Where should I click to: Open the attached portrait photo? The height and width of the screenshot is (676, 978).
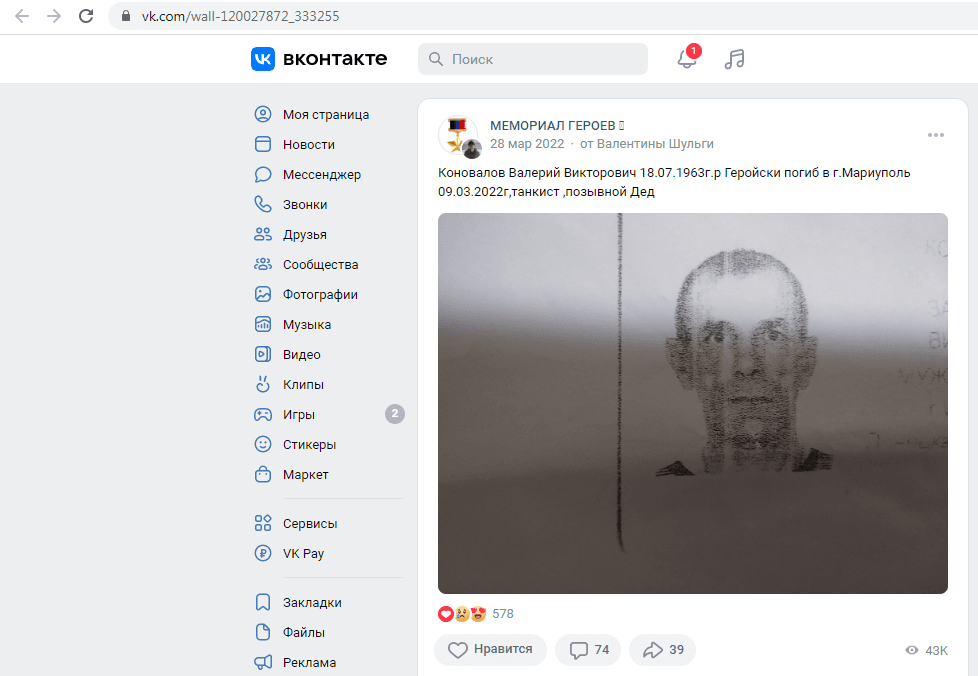pos(692,403)
